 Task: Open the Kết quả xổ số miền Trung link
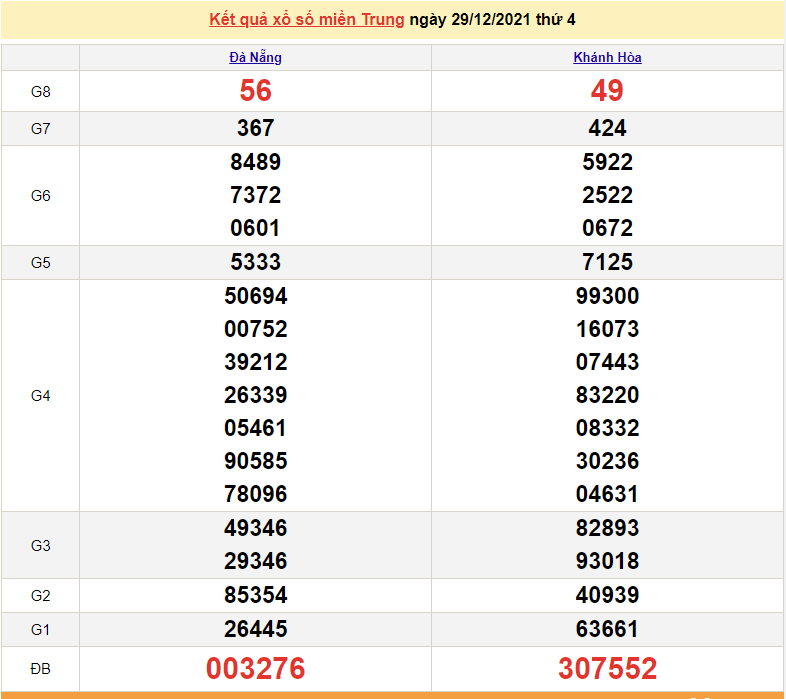307,20
